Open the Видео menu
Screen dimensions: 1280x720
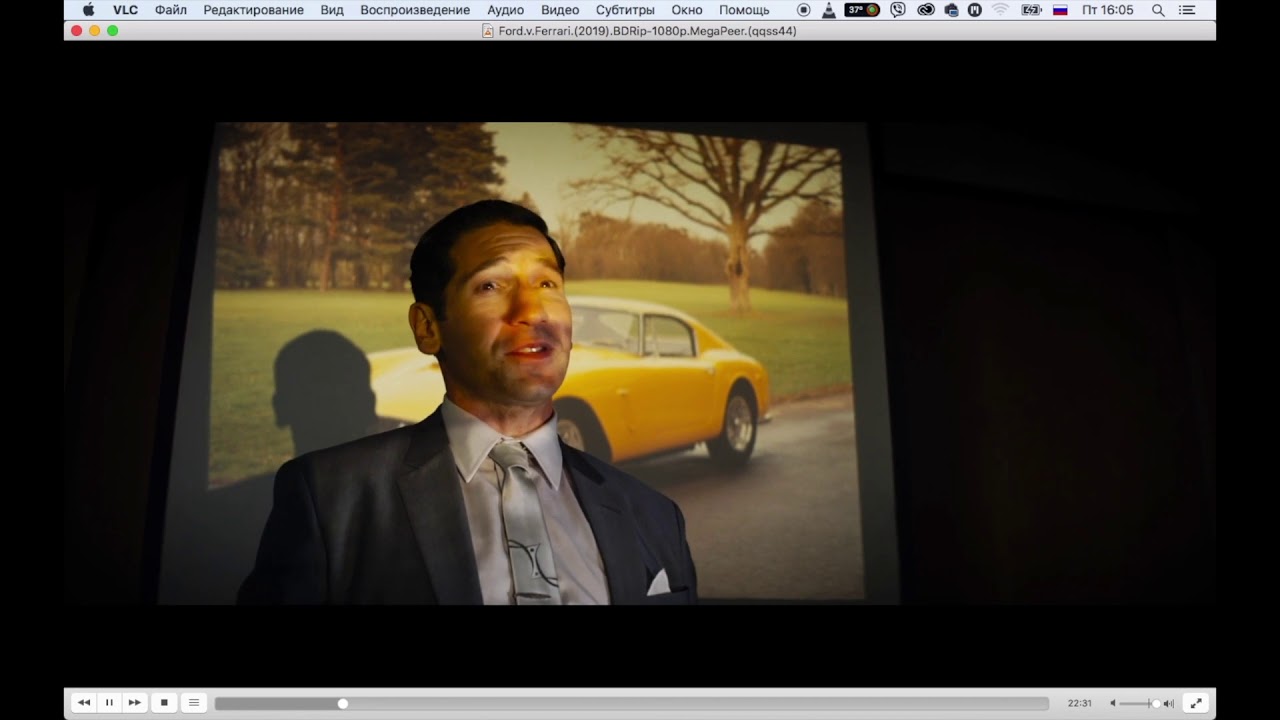[560, 10]
